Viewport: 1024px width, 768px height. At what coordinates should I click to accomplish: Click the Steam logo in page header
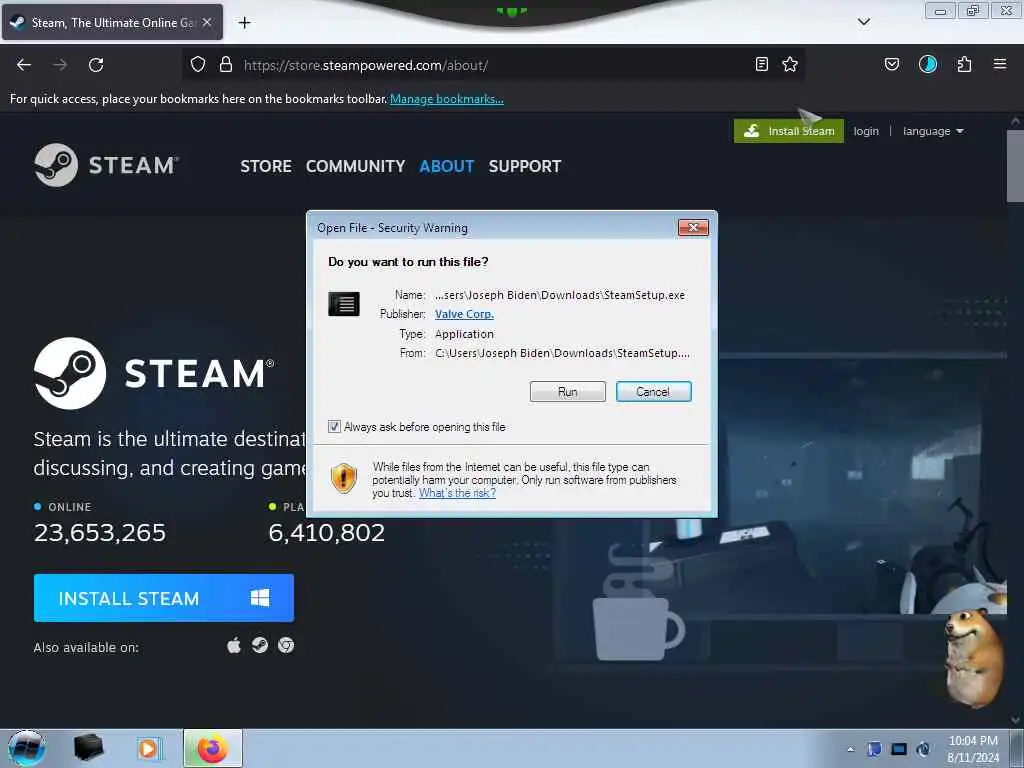(x=106, y=165)
